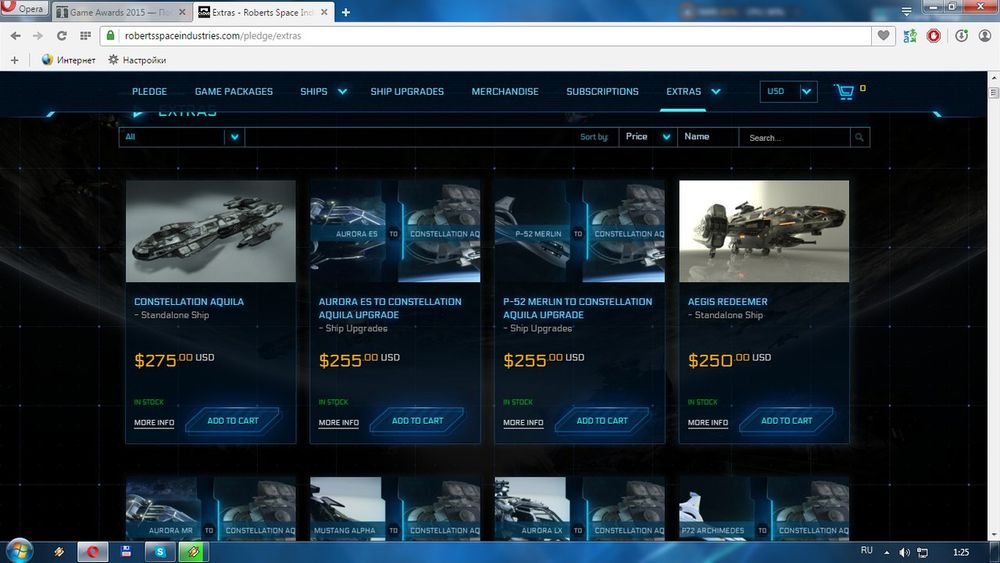
Task: Expand the Extras dropdown arrow
Action: point(716,92)
